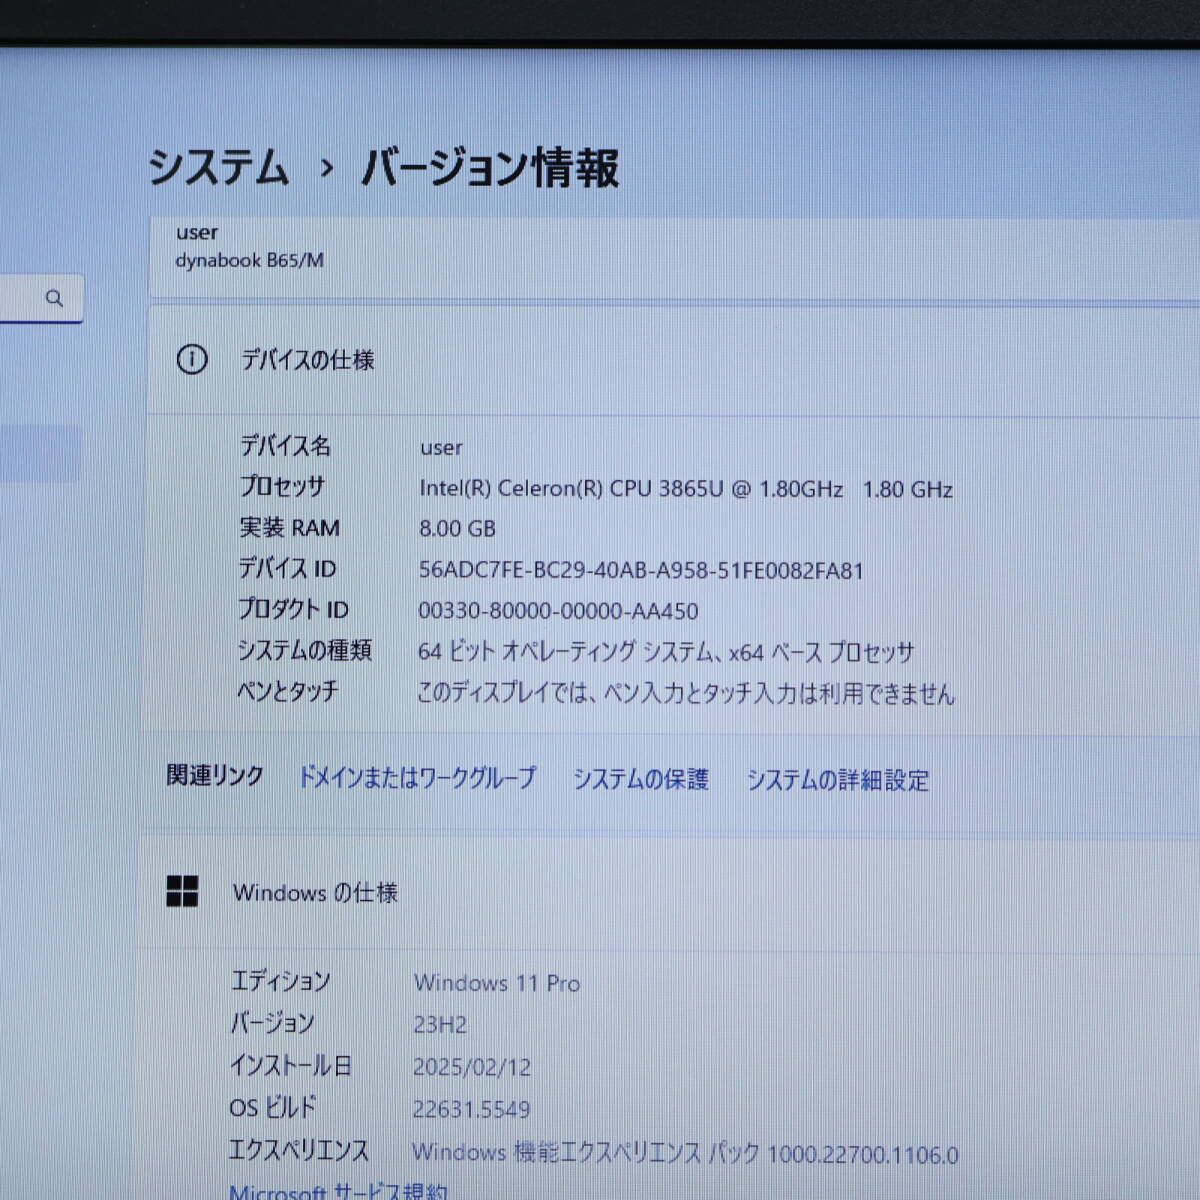1200x1200 pixels.
Task: Expand the Windows の仕様 section header
Action: tap(670, 892)
